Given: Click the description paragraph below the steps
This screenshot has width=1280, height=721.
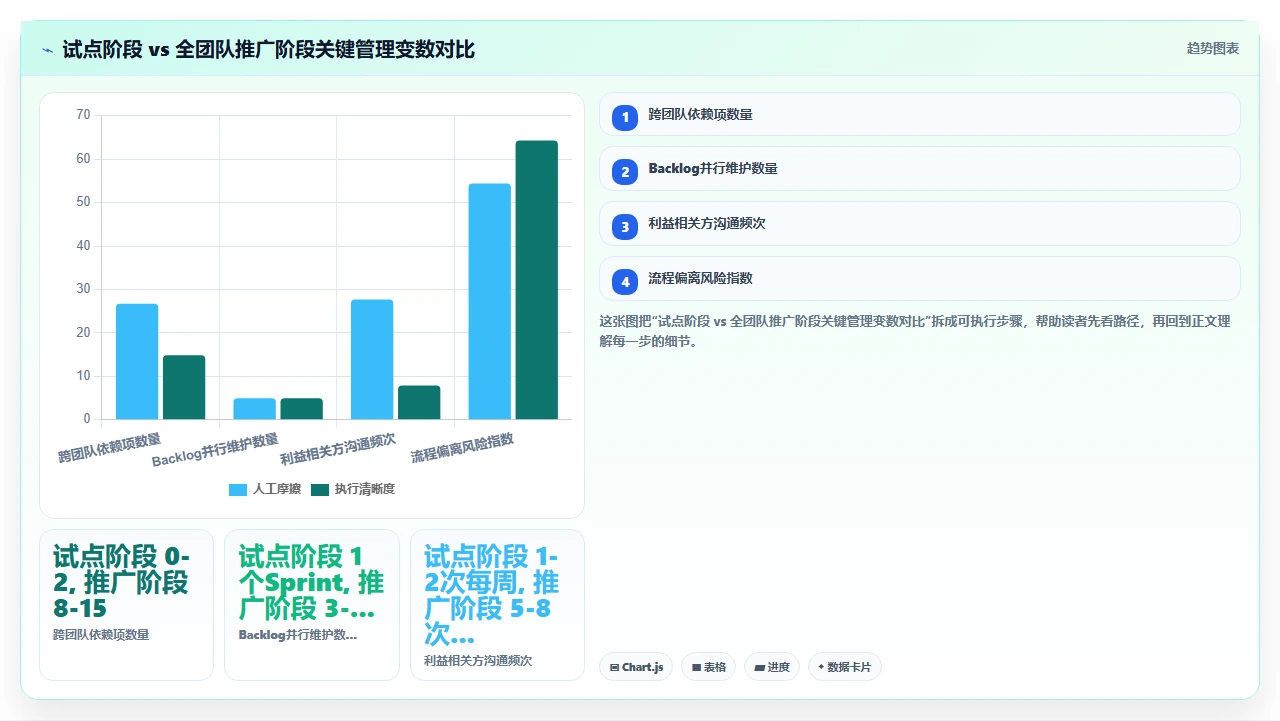Looking at the screenshot, I should [915, 331].
